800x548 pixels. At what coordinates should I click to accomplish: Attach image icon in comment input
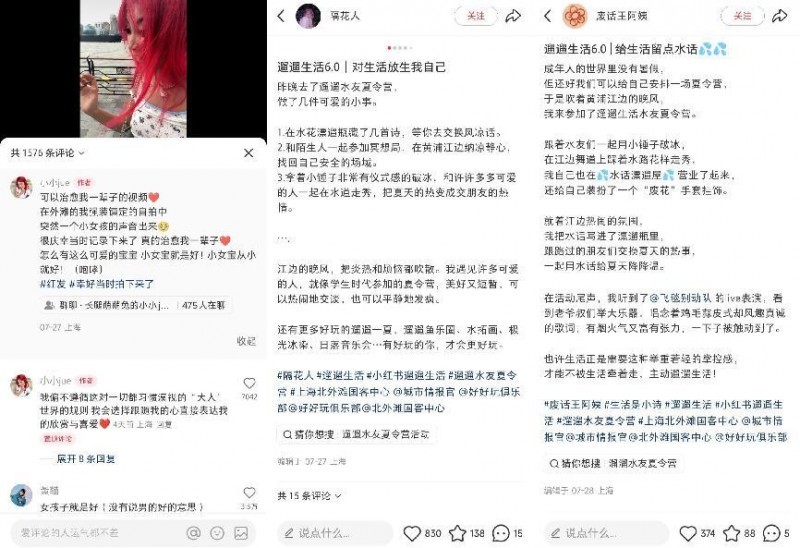coord(241,533)
